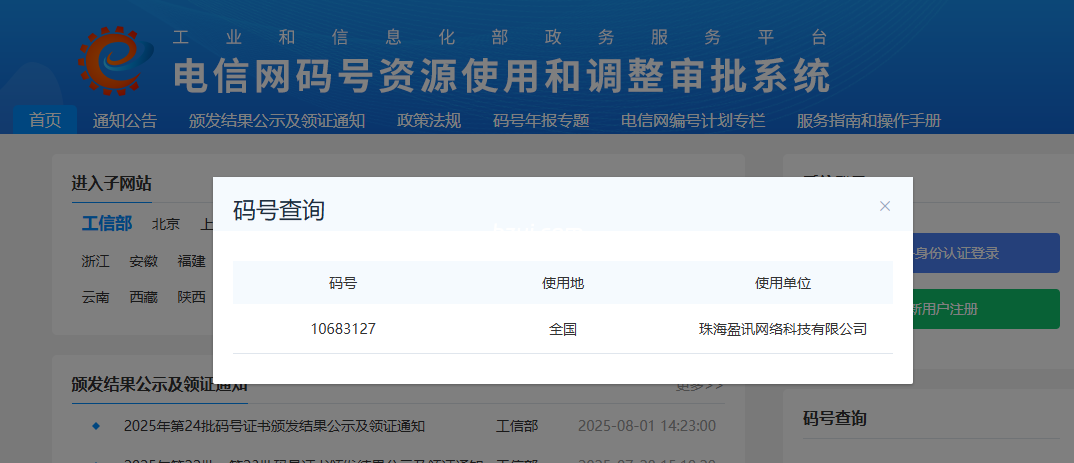Select 西藏 sub-site link
1074x463 pixels.
(143, 297)
